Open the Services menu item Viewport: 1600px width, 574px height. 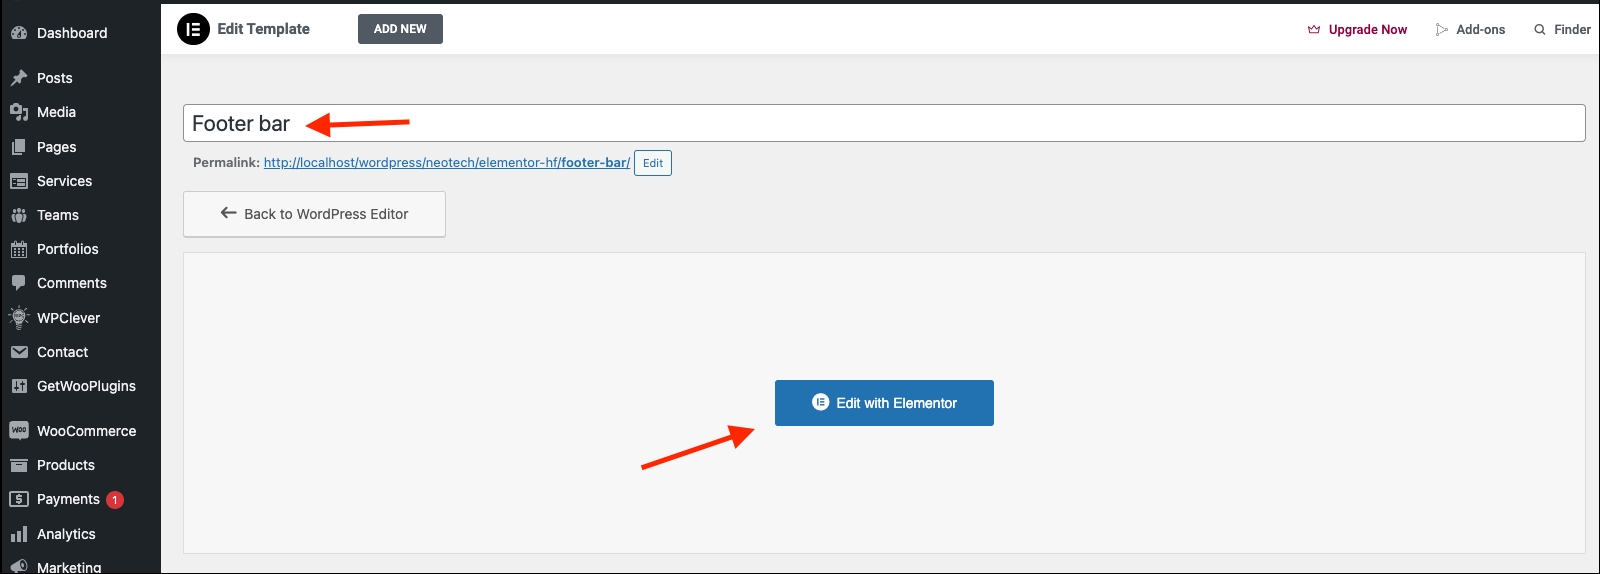[x=64, y=181]
